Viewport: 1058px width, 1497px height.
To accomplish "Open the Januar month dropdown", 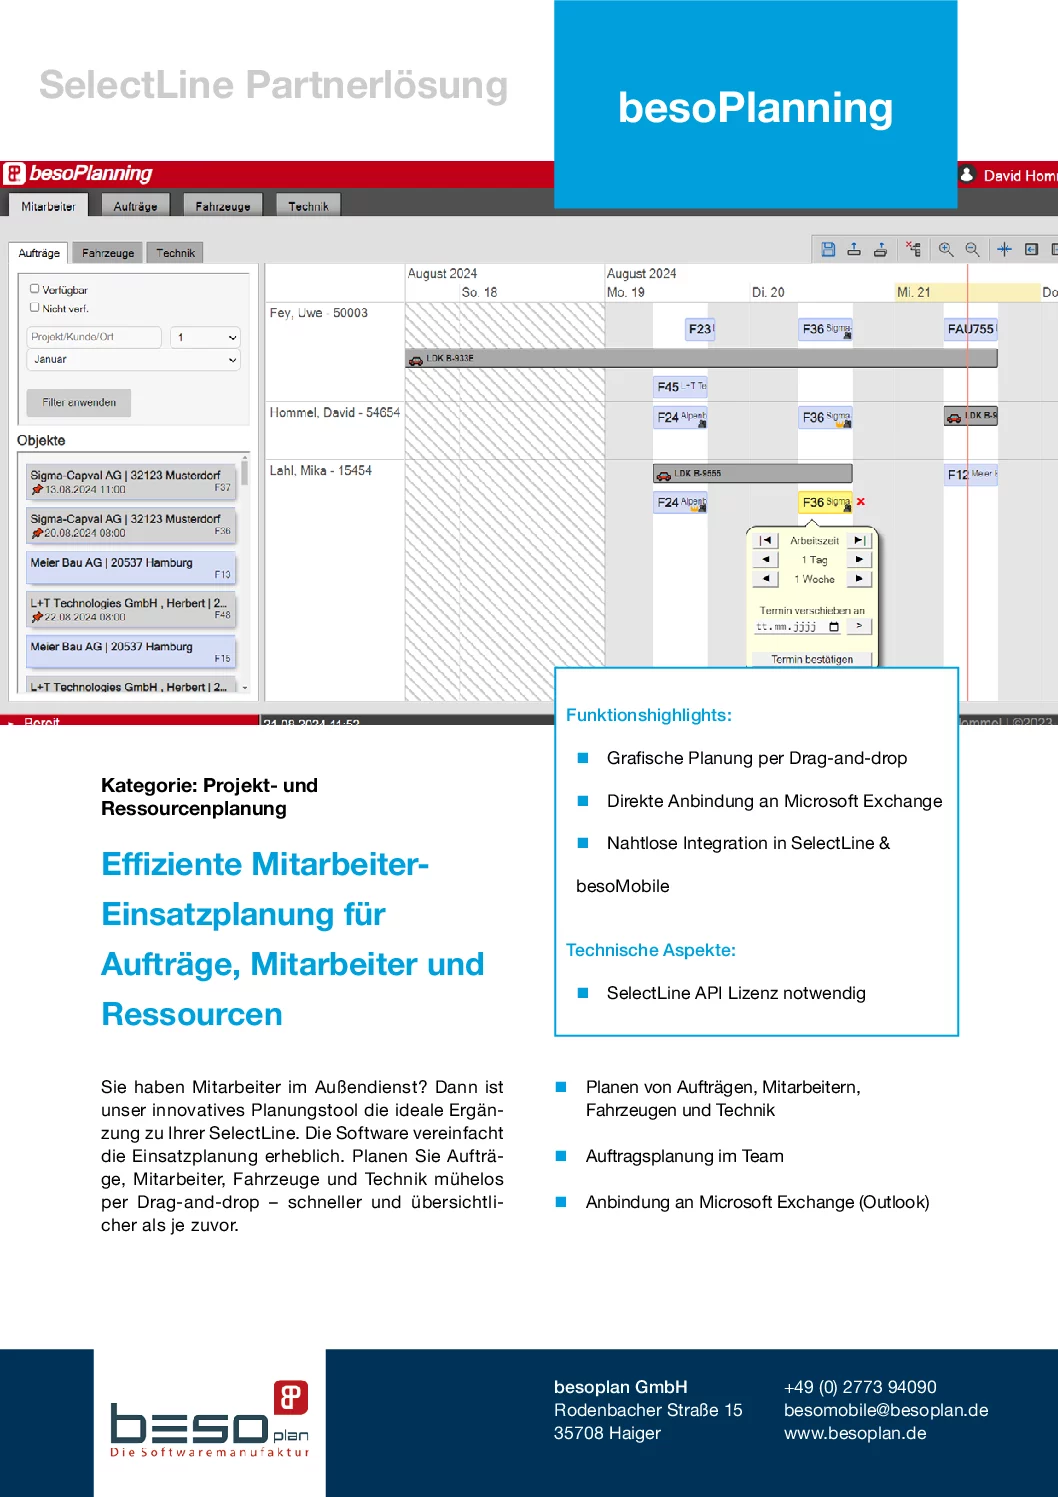I will 133,359.
